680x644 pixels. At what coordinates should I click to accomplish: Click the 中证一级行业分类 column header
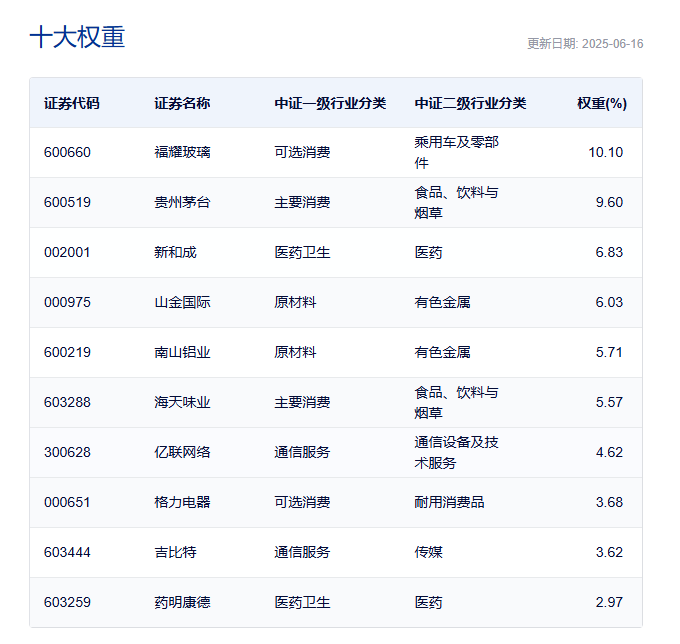pyautogui.click(x=330, y=103)
